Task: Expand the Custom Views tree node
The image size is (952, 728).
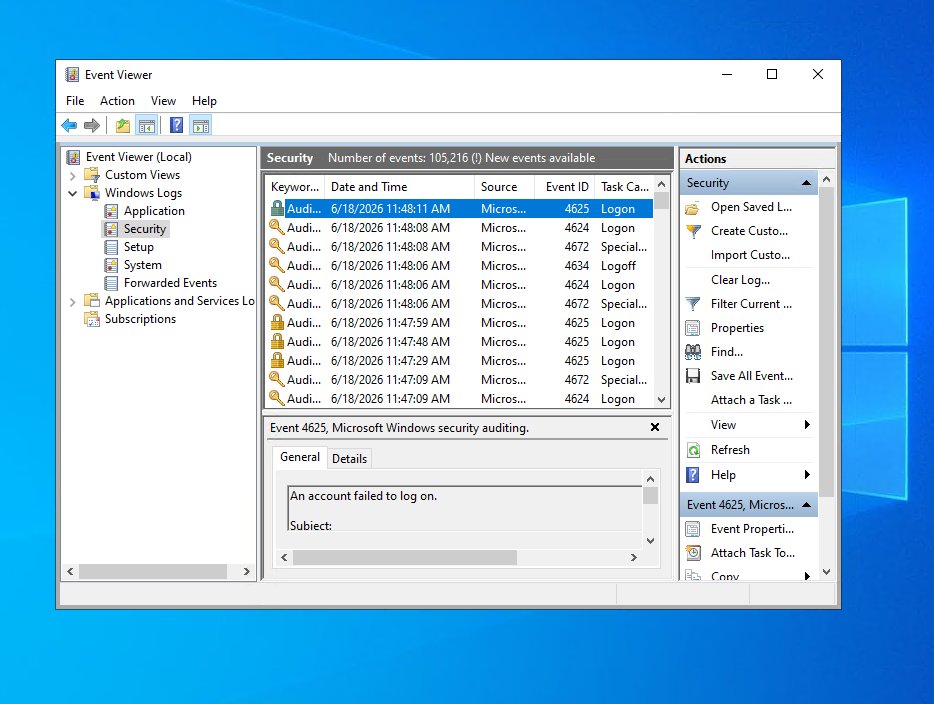Action: (x=73, y=175)
